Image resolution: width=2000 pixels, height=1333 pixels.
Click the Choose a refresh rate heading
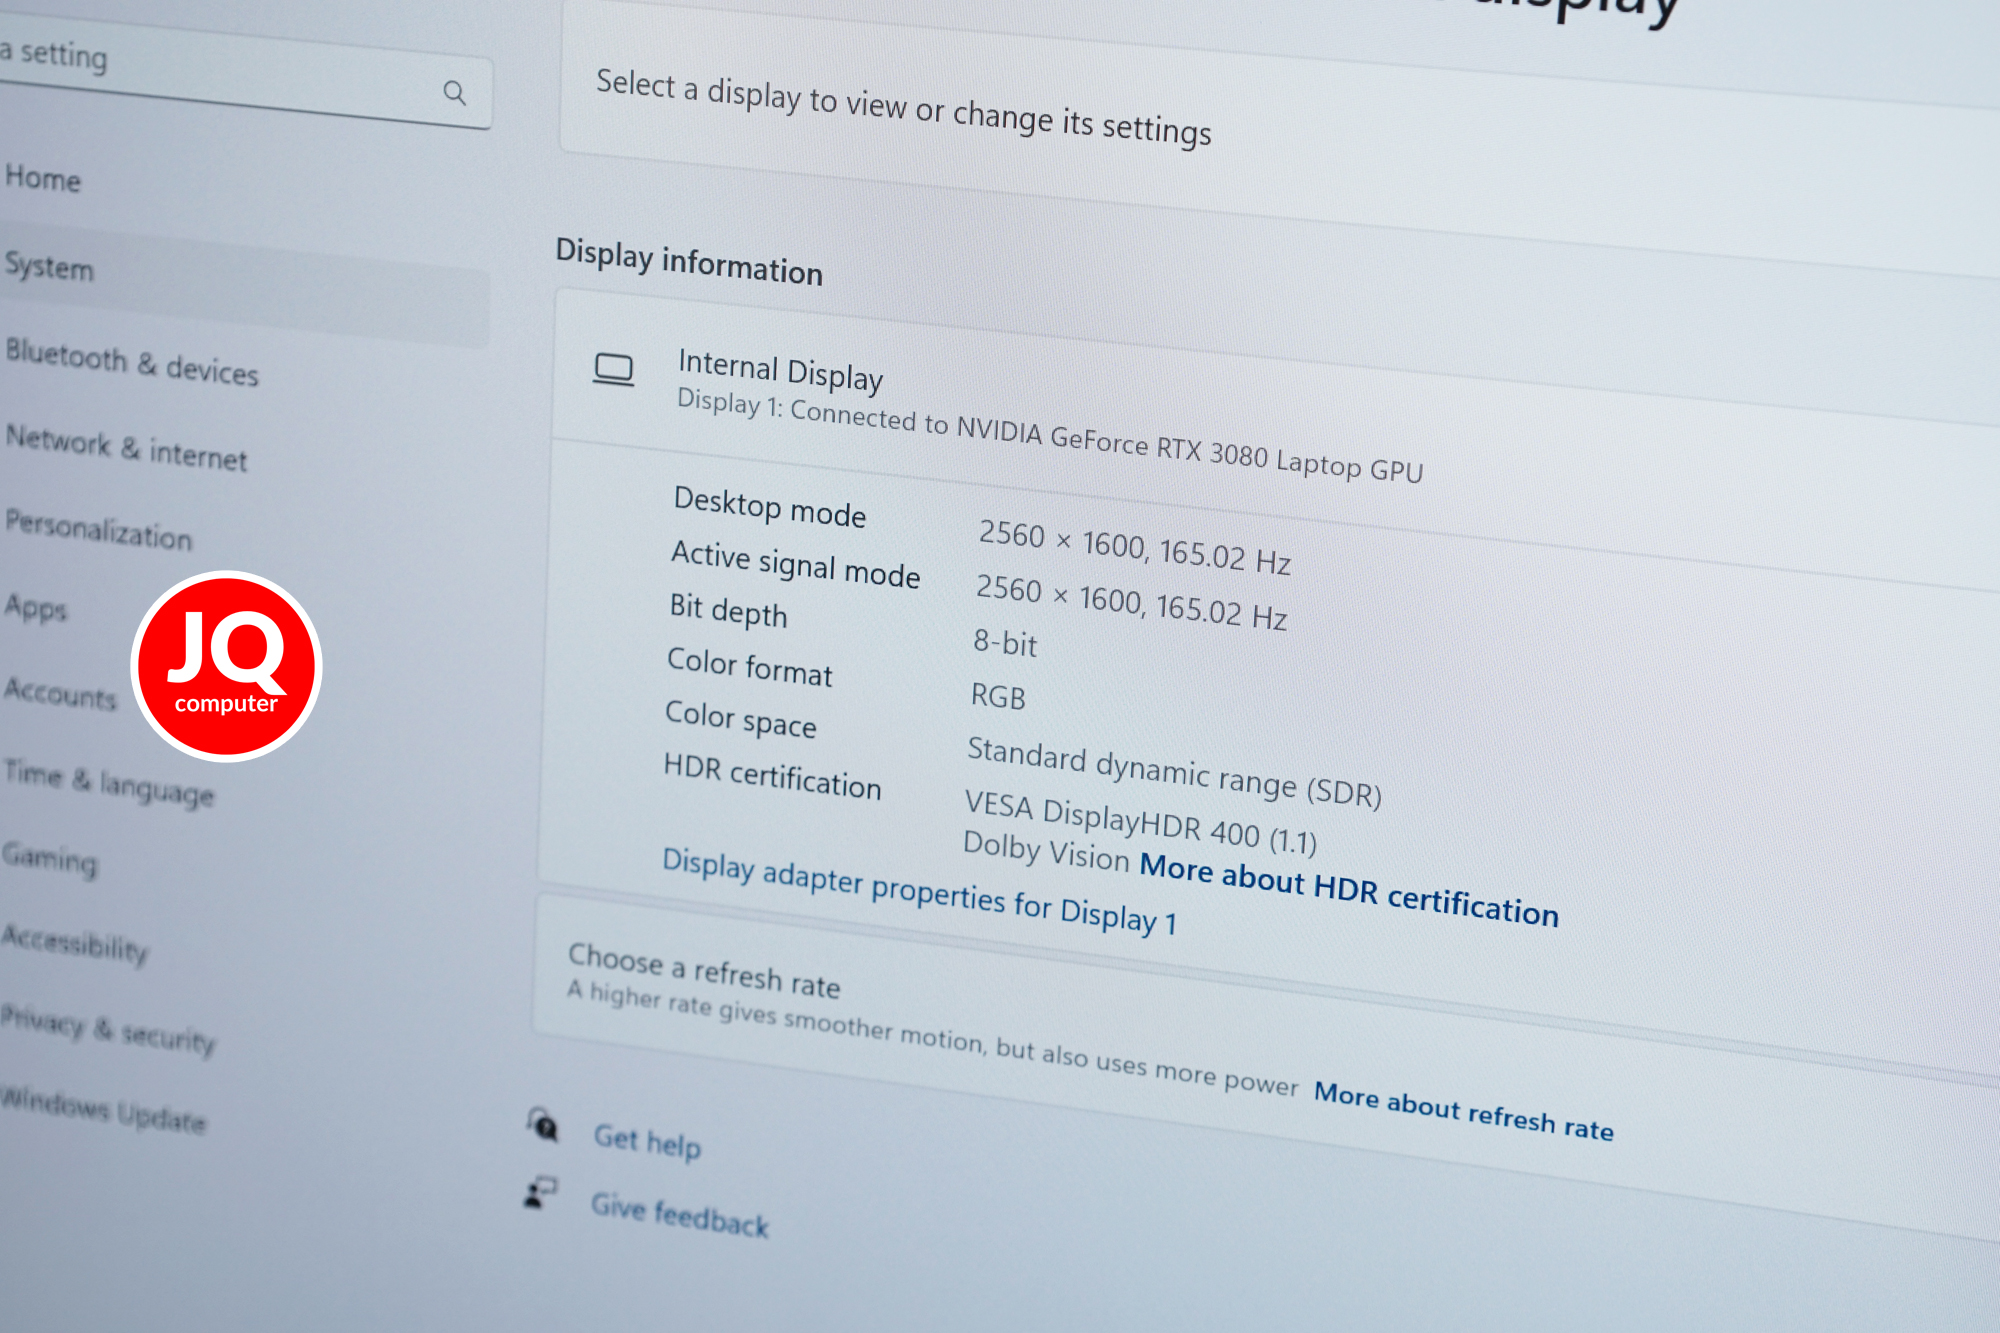click(x=704, y=970)
